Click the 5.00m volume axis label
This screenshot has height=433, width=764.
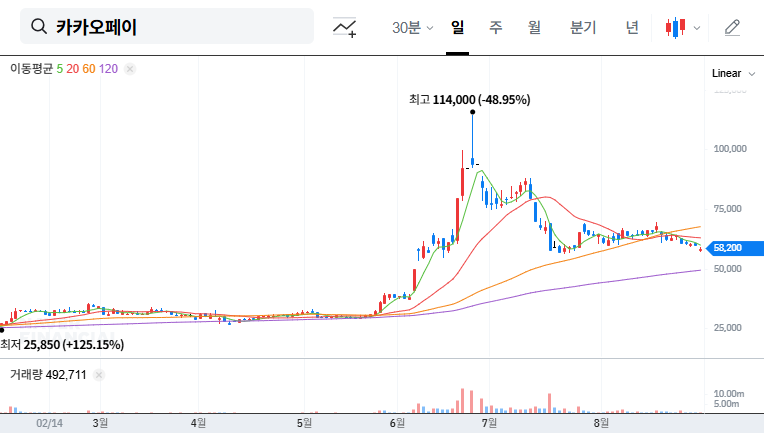click(x=726, y=404)
